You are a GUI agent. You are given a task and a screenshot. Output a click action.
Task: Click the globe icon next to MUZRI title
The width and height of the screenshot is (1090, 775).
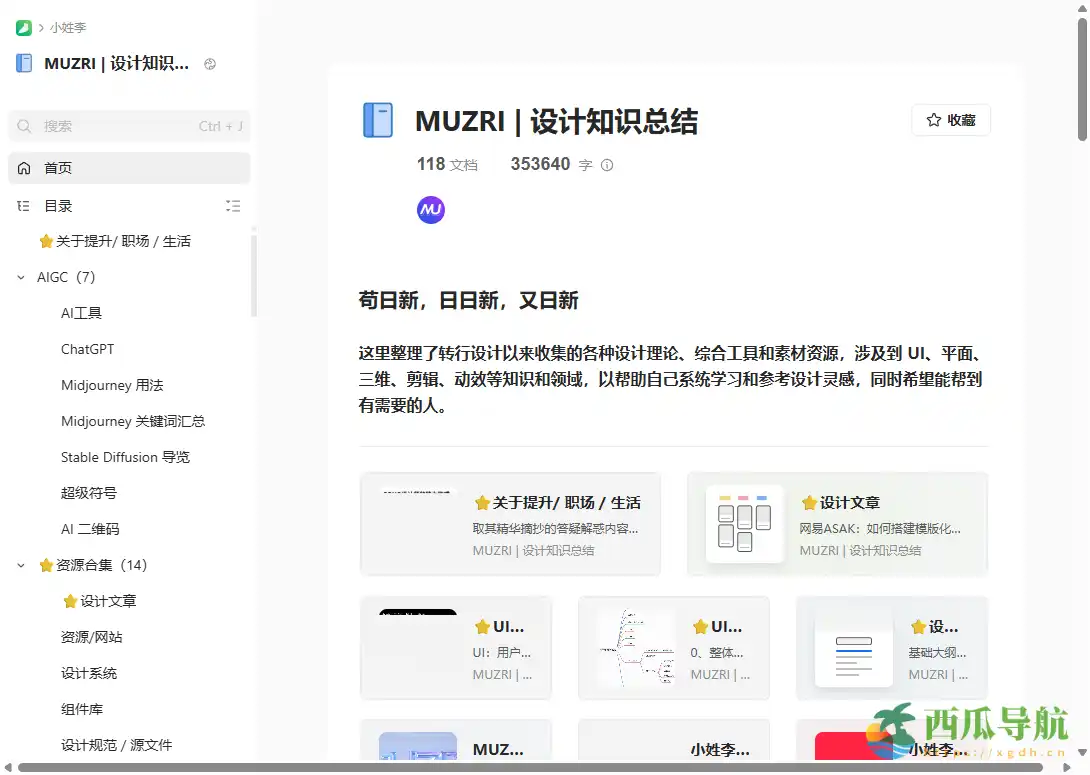pyautogui.click(x=209, y=63)
